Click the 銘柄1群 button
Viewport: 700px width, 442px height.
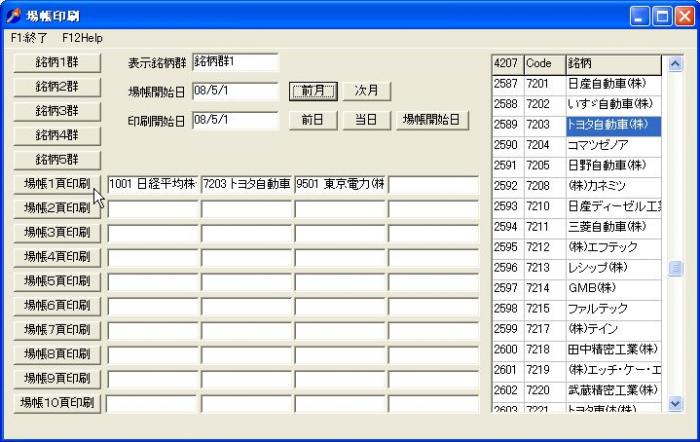pyautogui.click(x=56, y=62)
